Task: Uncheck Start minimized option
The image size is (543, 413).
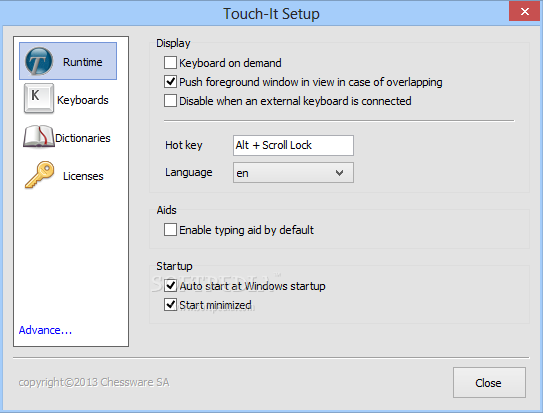Action: click(x=170, y=305)
